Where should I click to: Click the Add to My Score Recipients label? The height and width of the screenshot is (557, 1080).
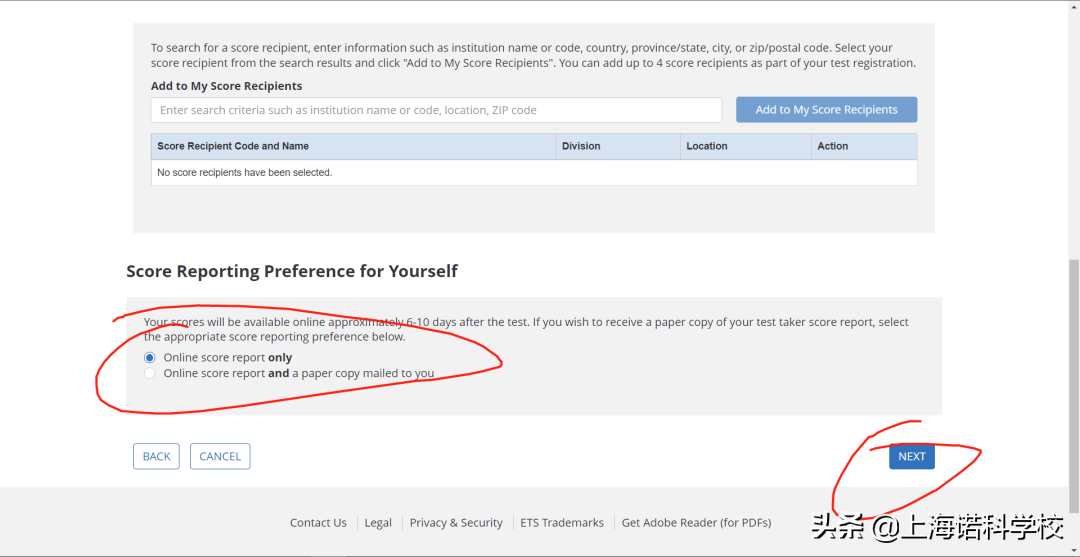pyautogui.click(x=227, y=86)
